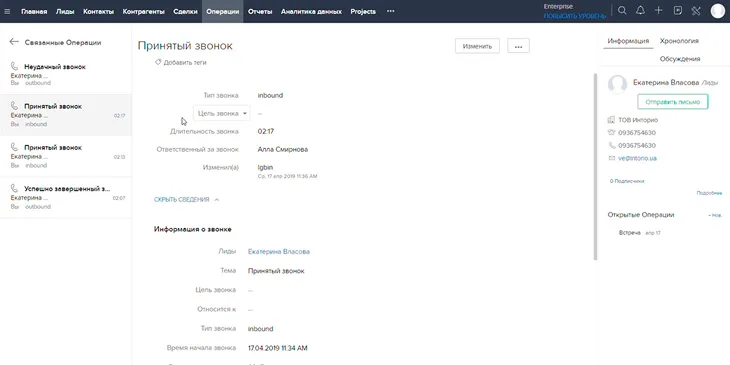Open Операции module
Screen dimensions: 730x365
point(223,12)
